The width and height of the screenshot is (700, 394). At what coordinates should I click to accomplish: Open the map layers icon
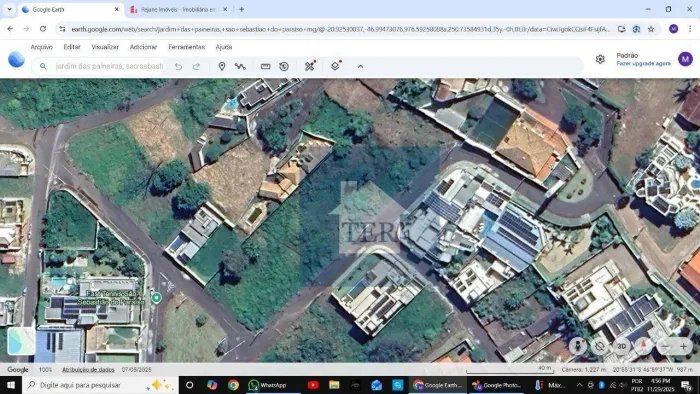pyautogui.click(x=336, y=66)
